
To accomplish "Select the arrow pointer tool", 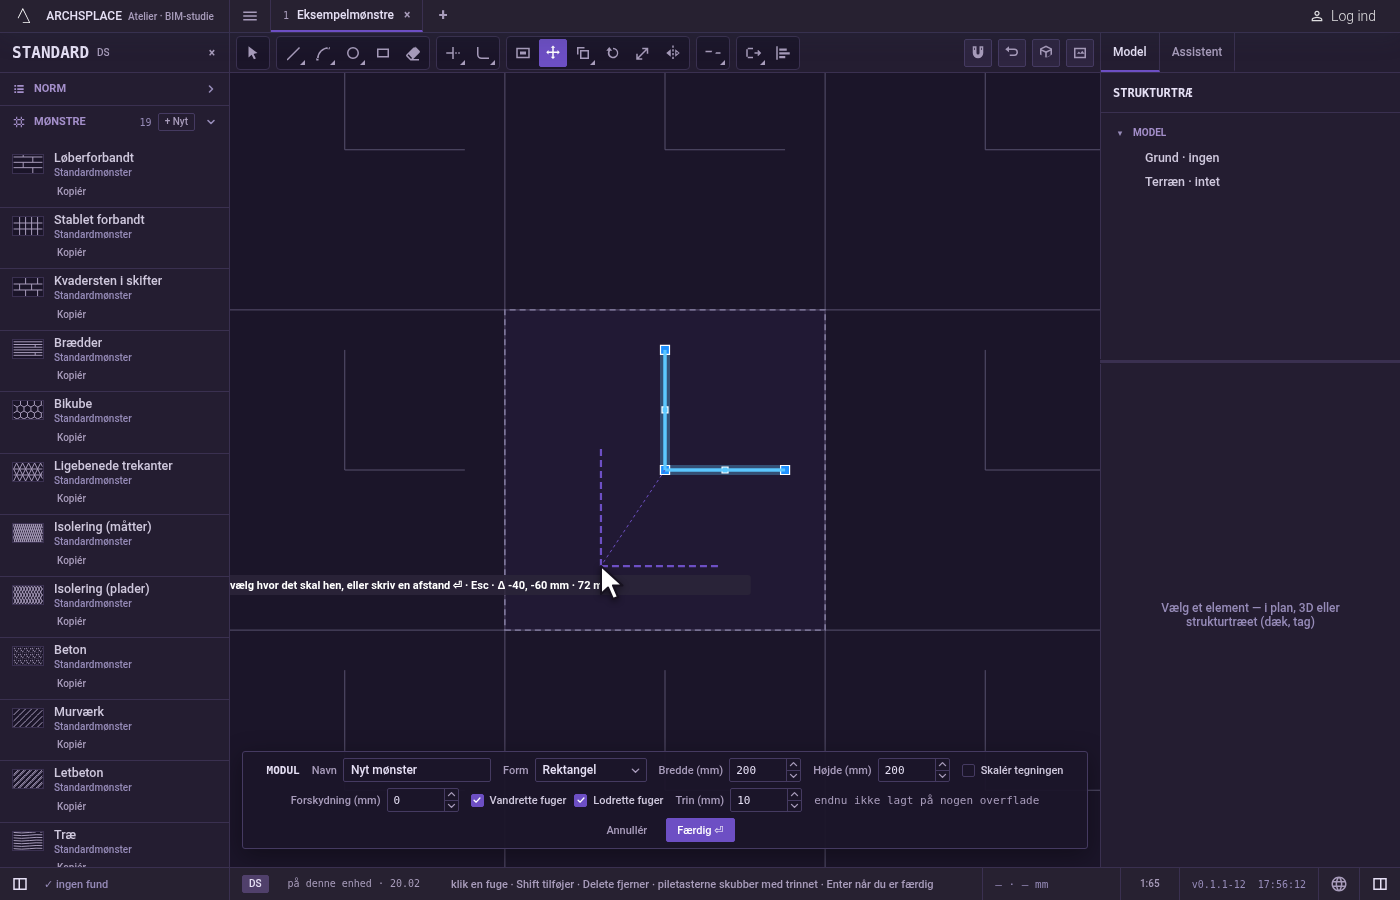I will (253, 53).
